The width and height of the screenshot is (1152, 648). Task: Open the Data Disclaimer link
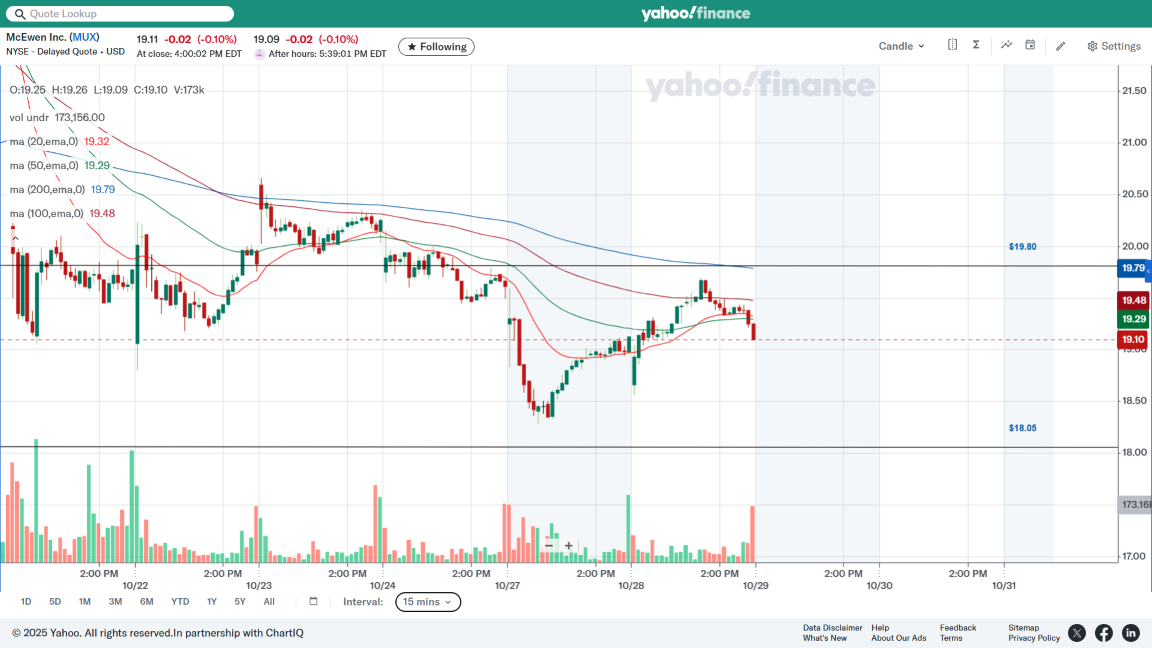[832, 628]
